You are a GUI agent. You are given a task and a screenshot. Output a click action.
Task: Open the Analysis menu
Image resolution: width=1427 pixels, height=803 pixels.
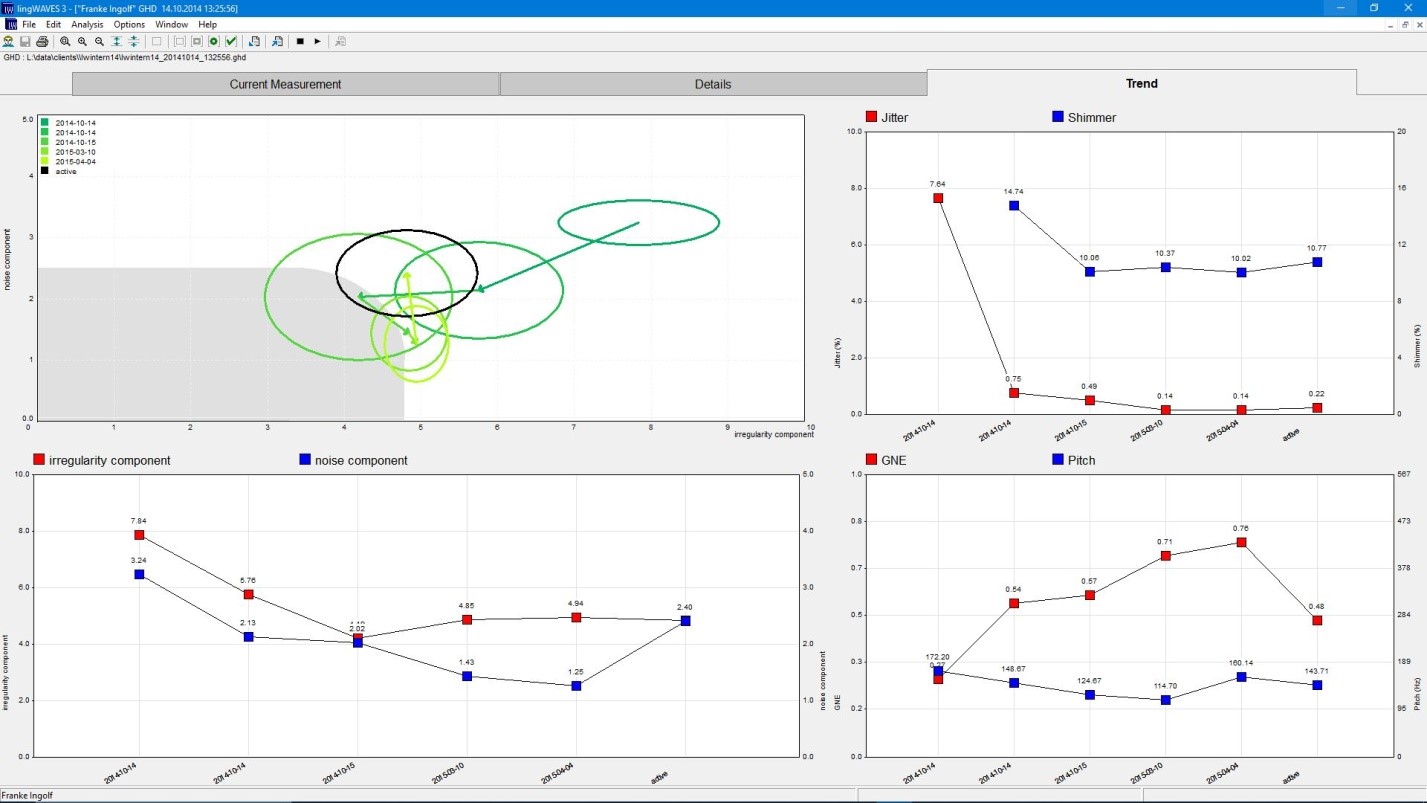click(x=87, y=24)
